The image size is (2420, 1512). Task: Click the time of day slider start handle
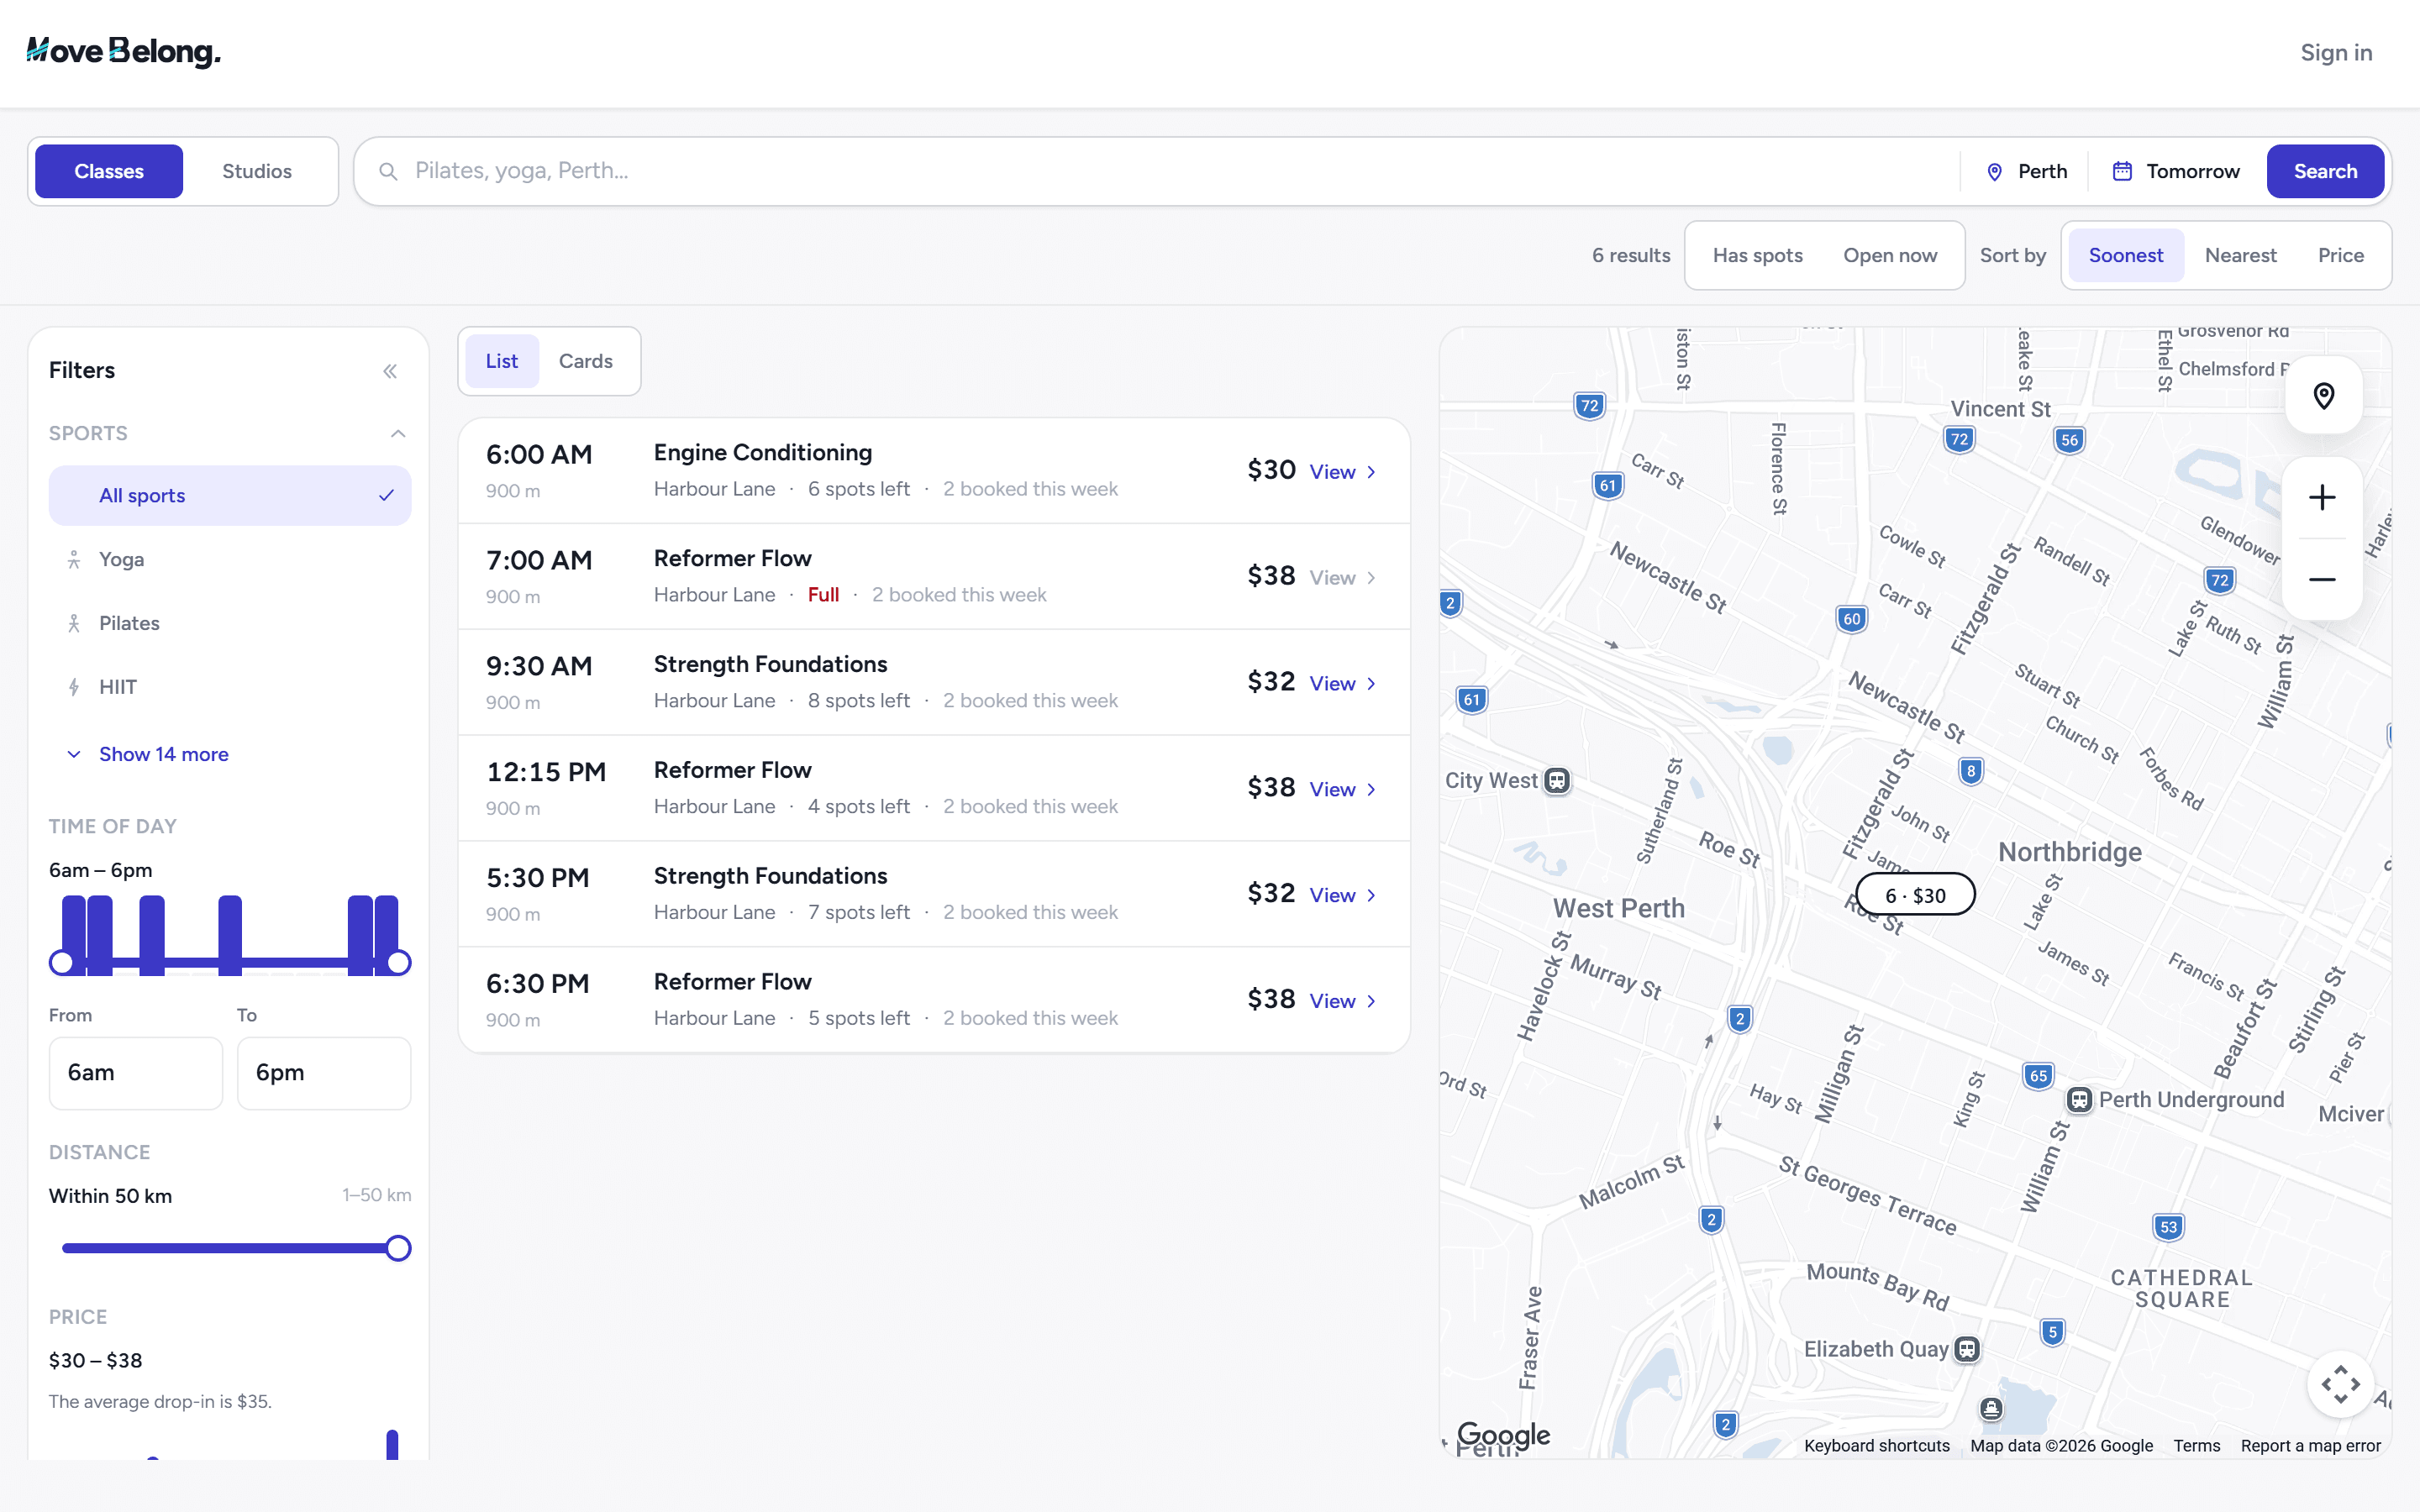[62, 962]
